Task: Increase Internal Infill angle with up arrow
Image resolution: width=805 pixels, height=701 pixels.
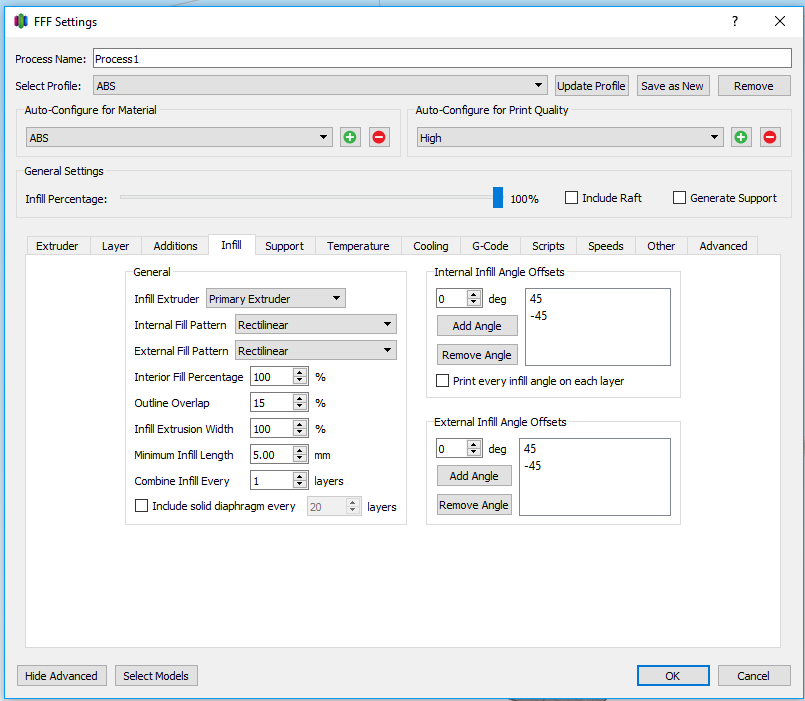Action: [474, 294]
